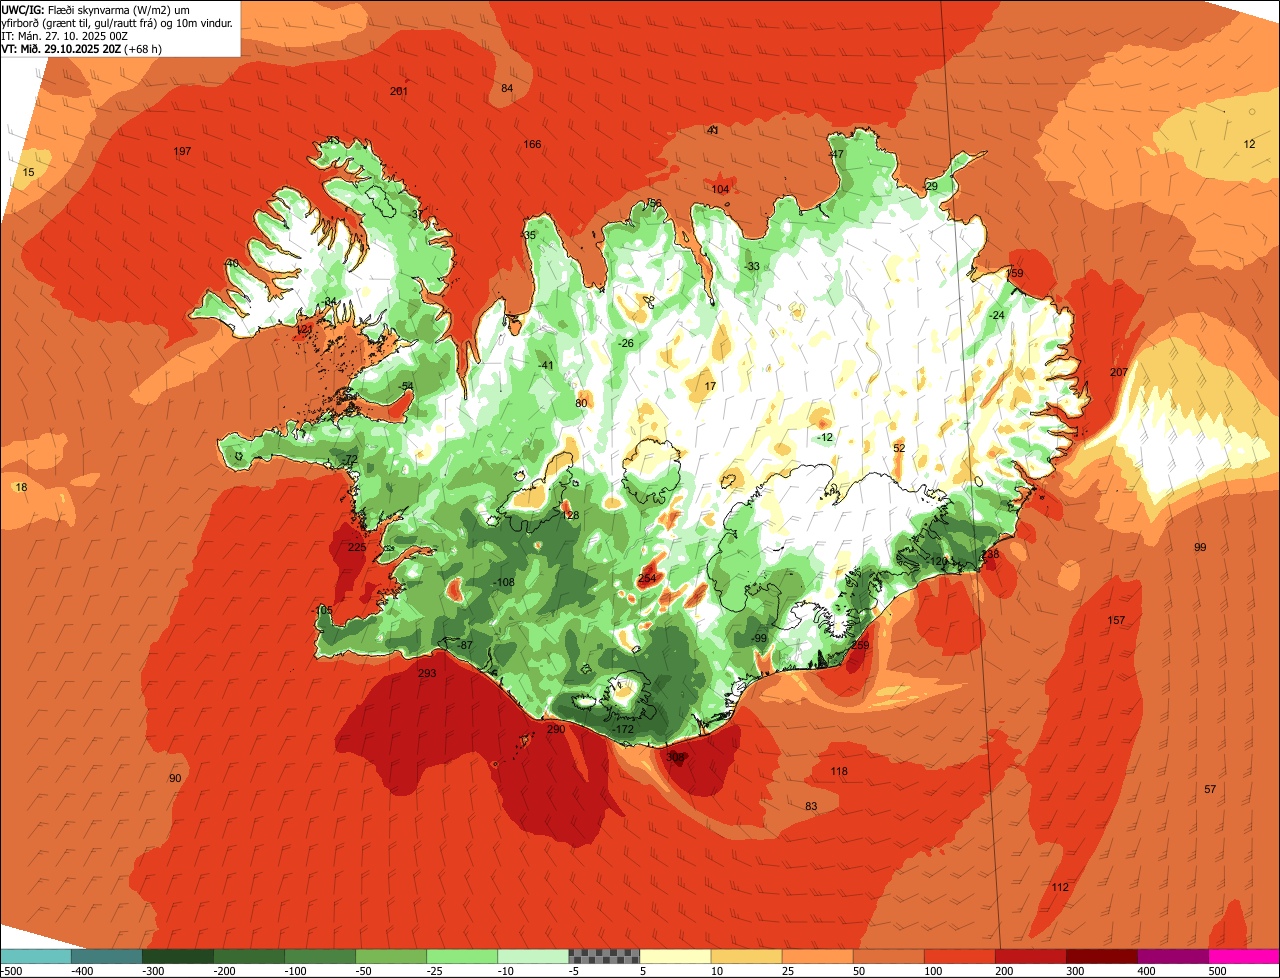Click the flux value 201 on the map
Image resolution: width=1280 pixels, height=978 pixels.
click(x=399, y=91)
